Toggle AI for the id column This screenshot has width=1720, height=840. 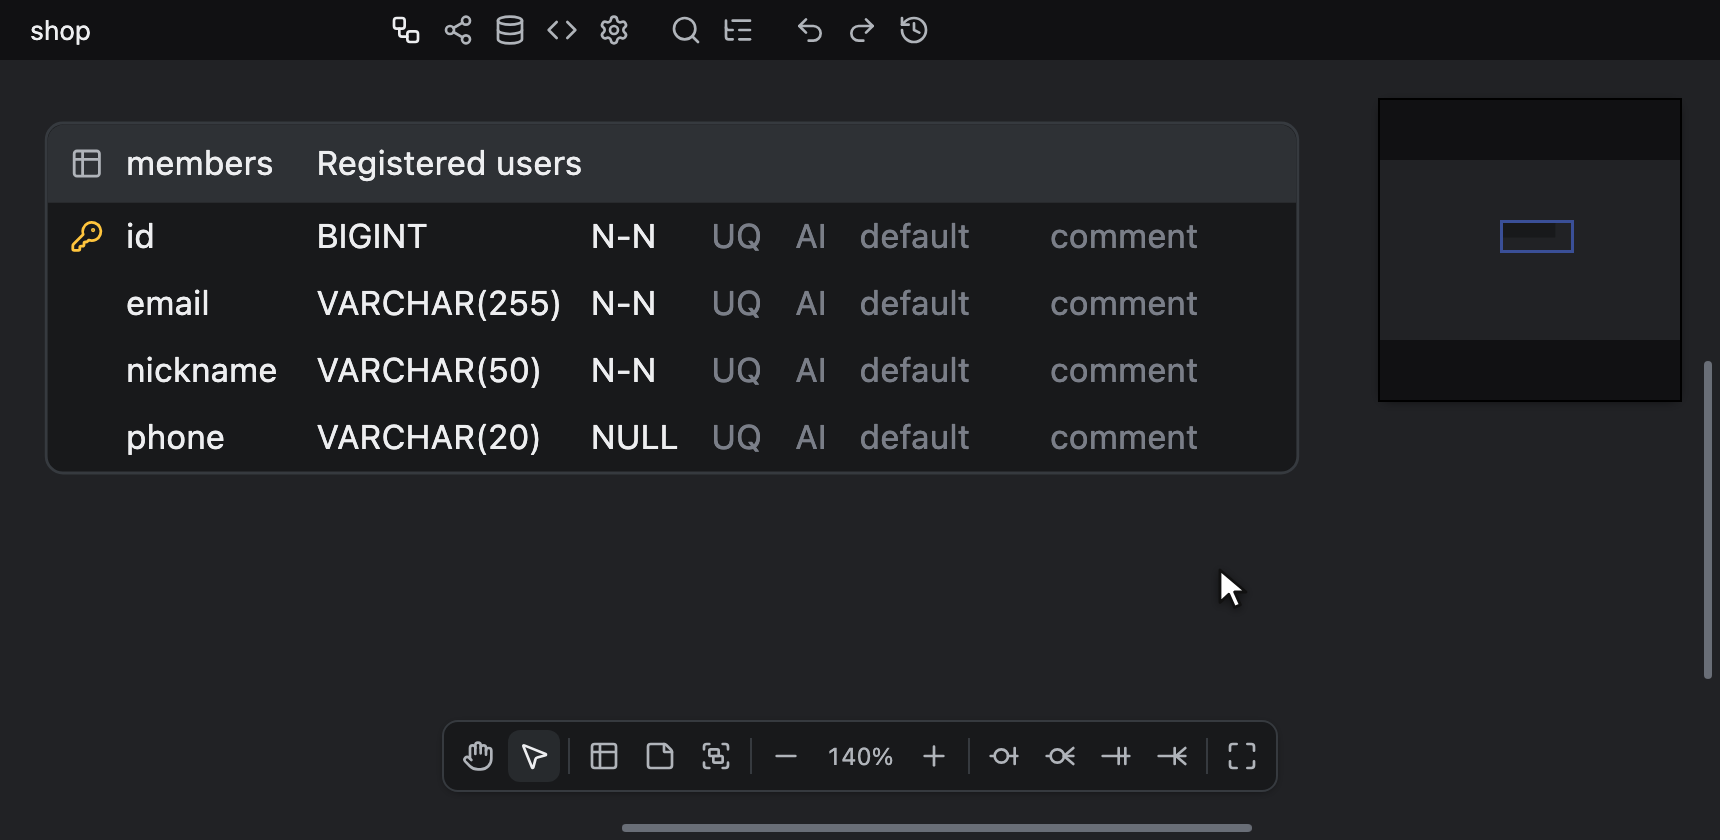click(811, 236)
